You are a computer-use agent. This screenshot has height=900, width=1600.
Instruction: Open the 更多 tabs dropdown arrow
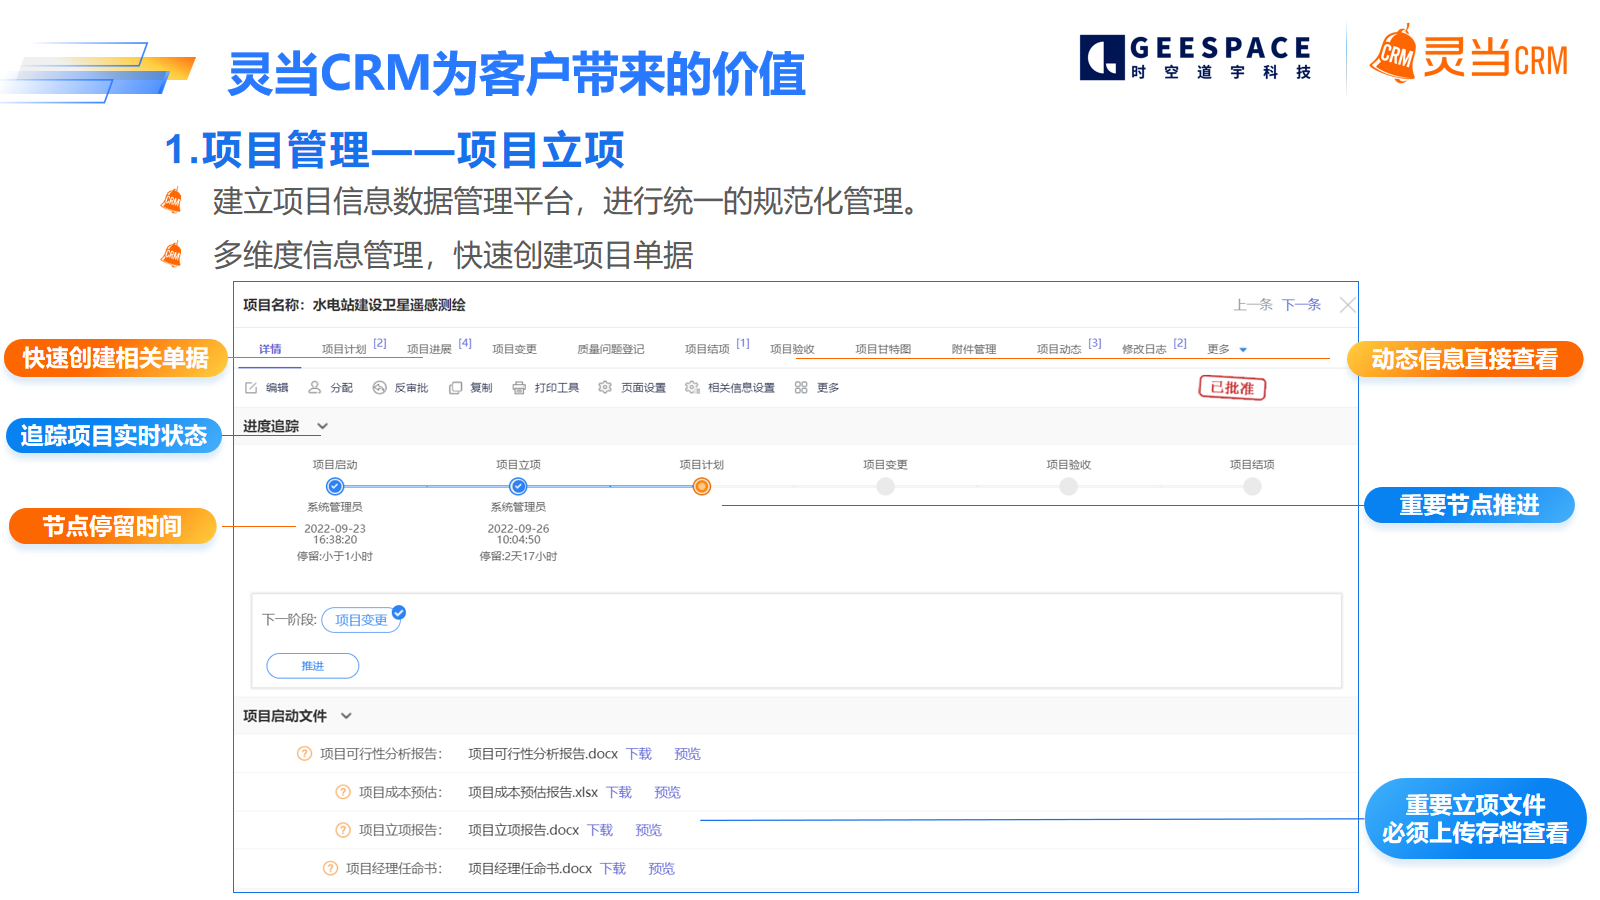1243,350
